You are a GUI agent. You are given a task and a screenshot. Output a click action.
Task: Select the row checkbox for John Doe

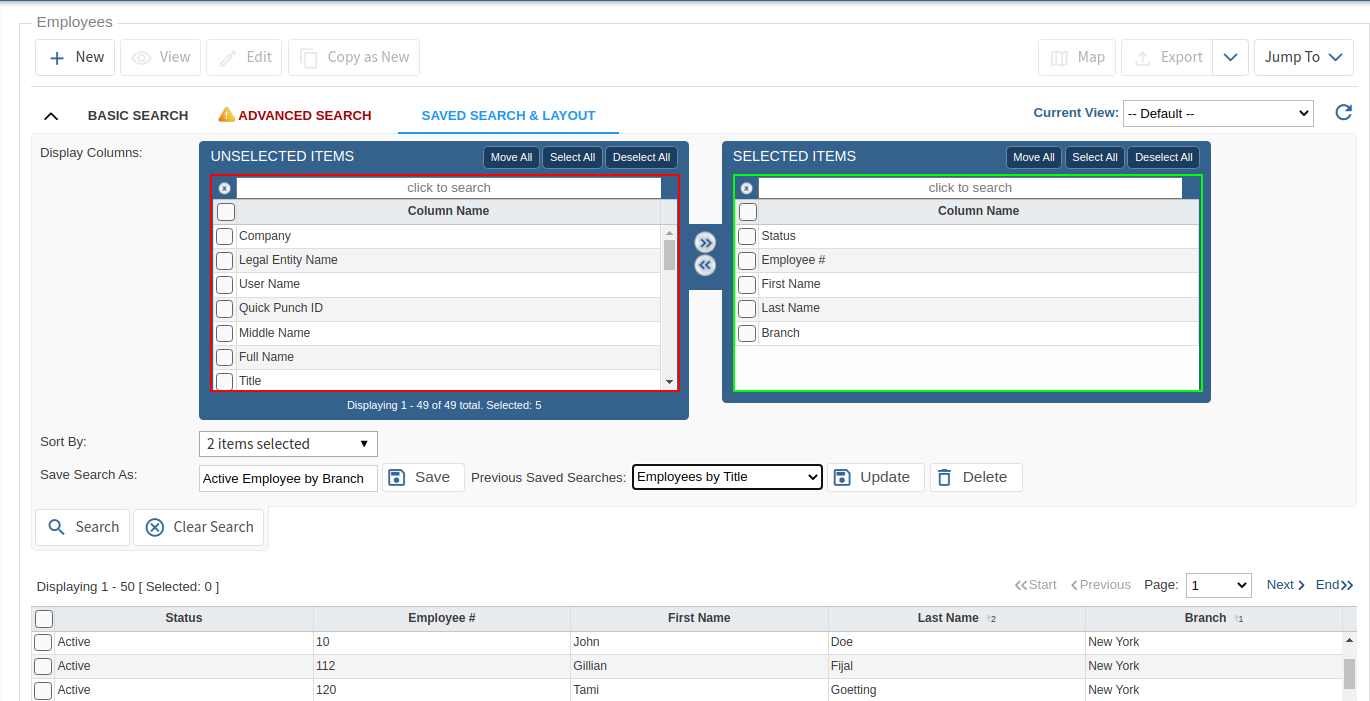coord(44,642)
